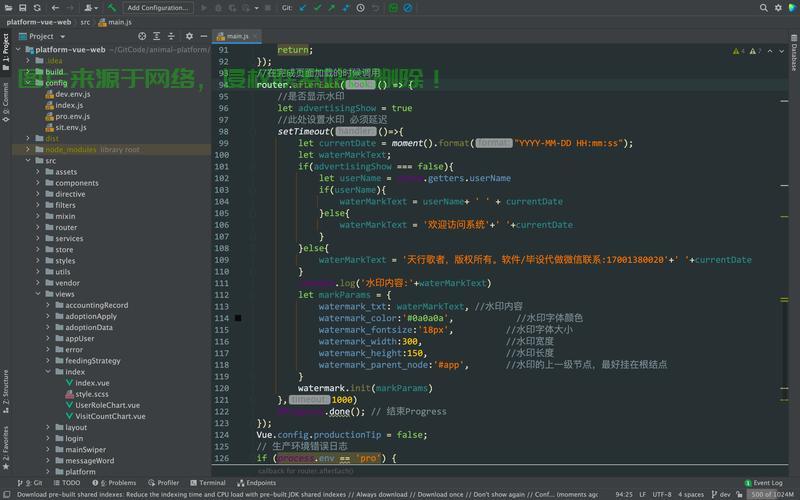Viewport: 800px width, 500px height.
Task: Toggle the Database tool window side tab
Action: [794, 53]
